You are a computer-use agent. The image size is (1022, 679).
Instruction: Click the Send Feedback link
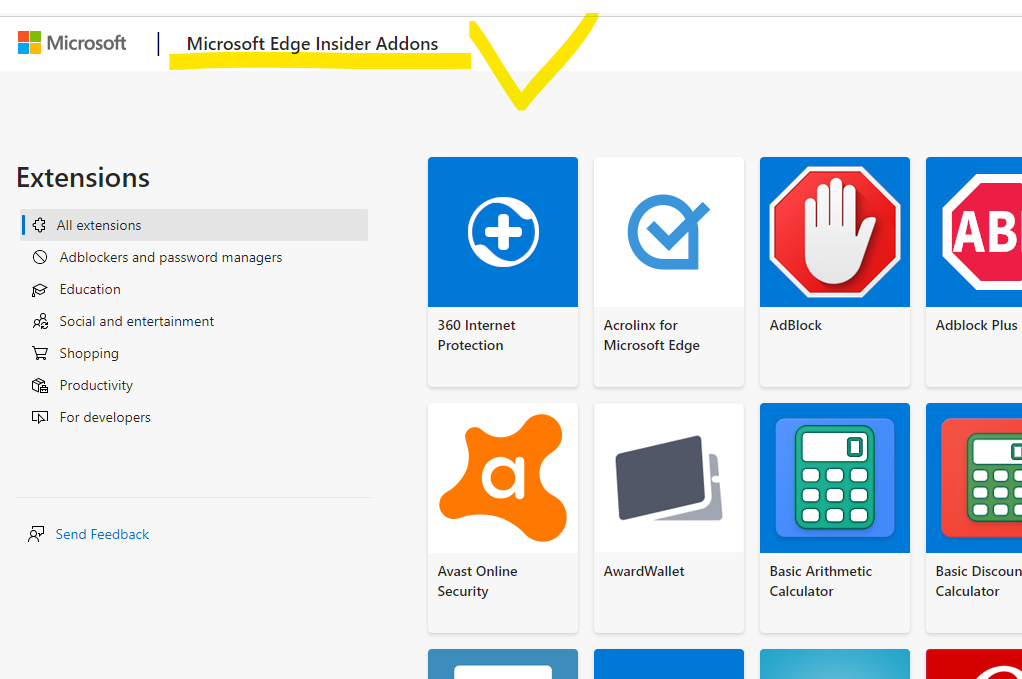point(102,534)
